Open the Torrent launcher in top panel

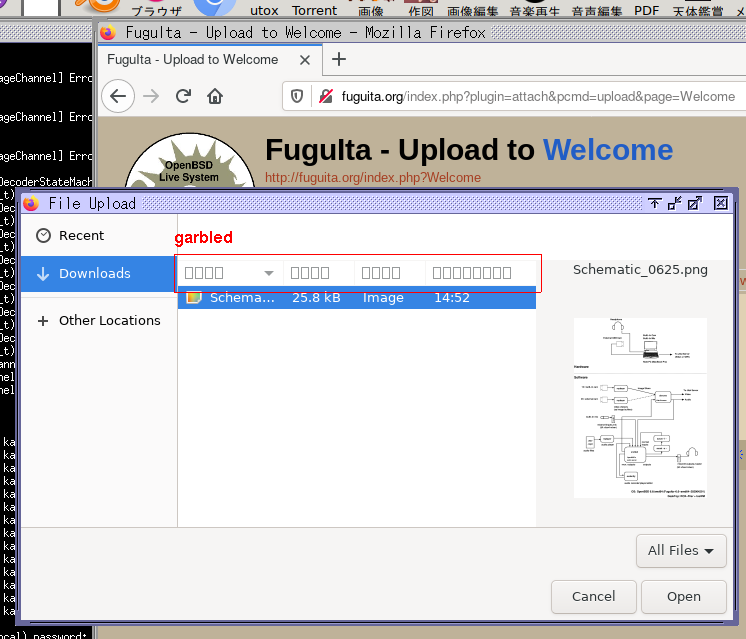[x=314, y=9]
